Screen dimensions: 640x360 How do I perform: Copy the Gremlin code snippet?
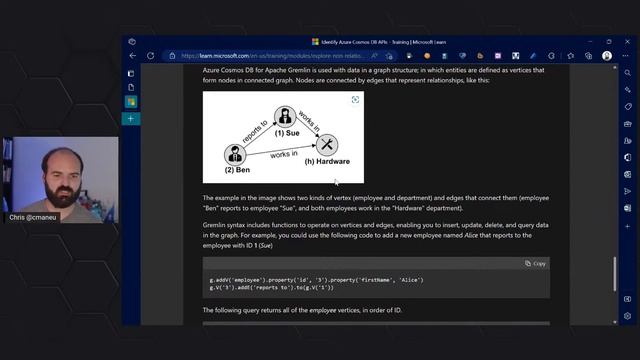tap(535, 264)
